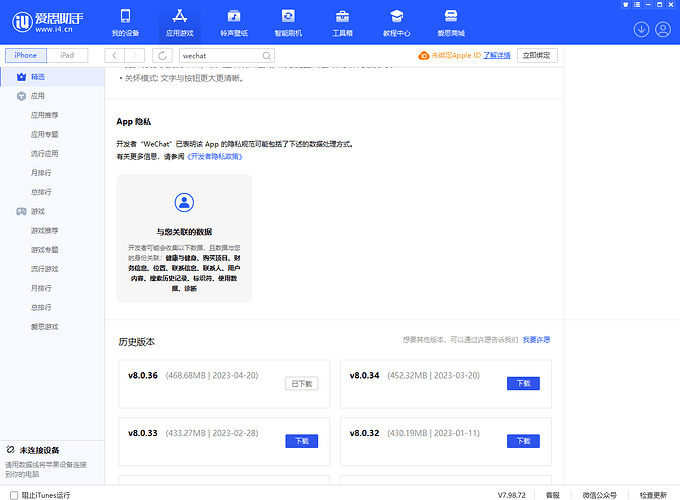Open the download manager arrow icon
Image resolution: width=680 pixels, height=500 pixels.
[x=641, y=29]
